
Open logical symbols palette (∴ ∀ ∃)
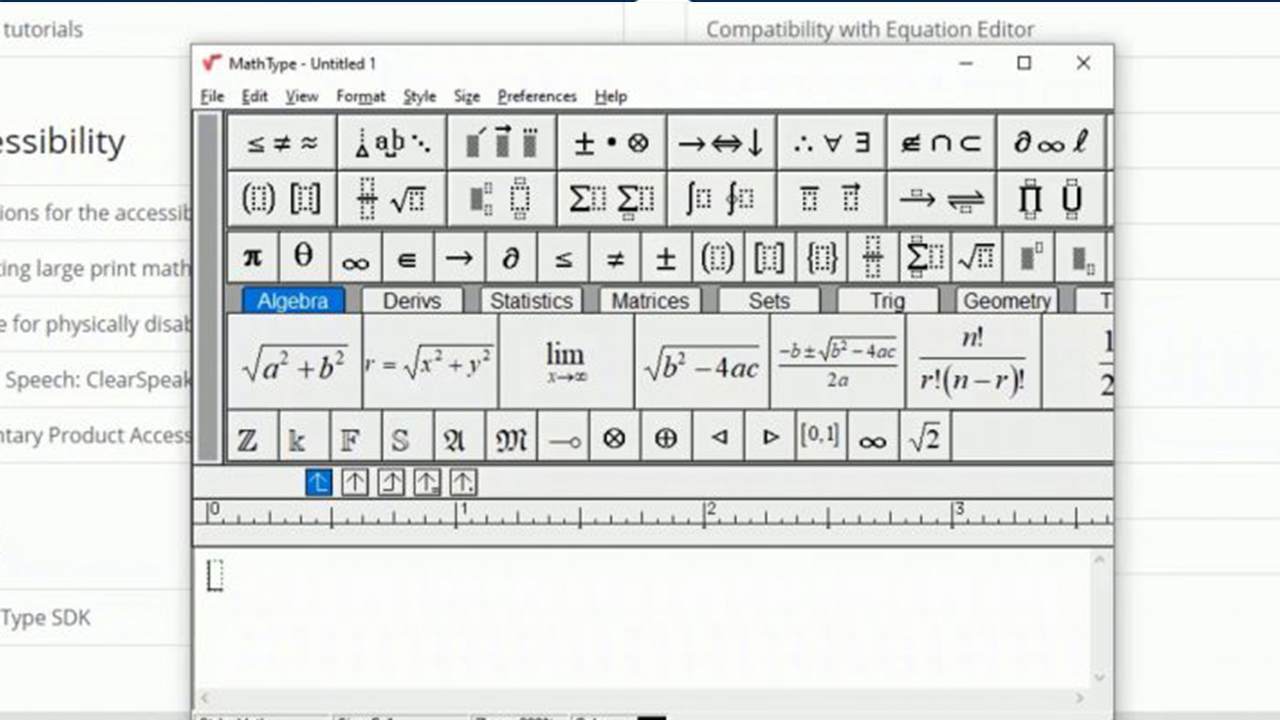coord(832,143)
